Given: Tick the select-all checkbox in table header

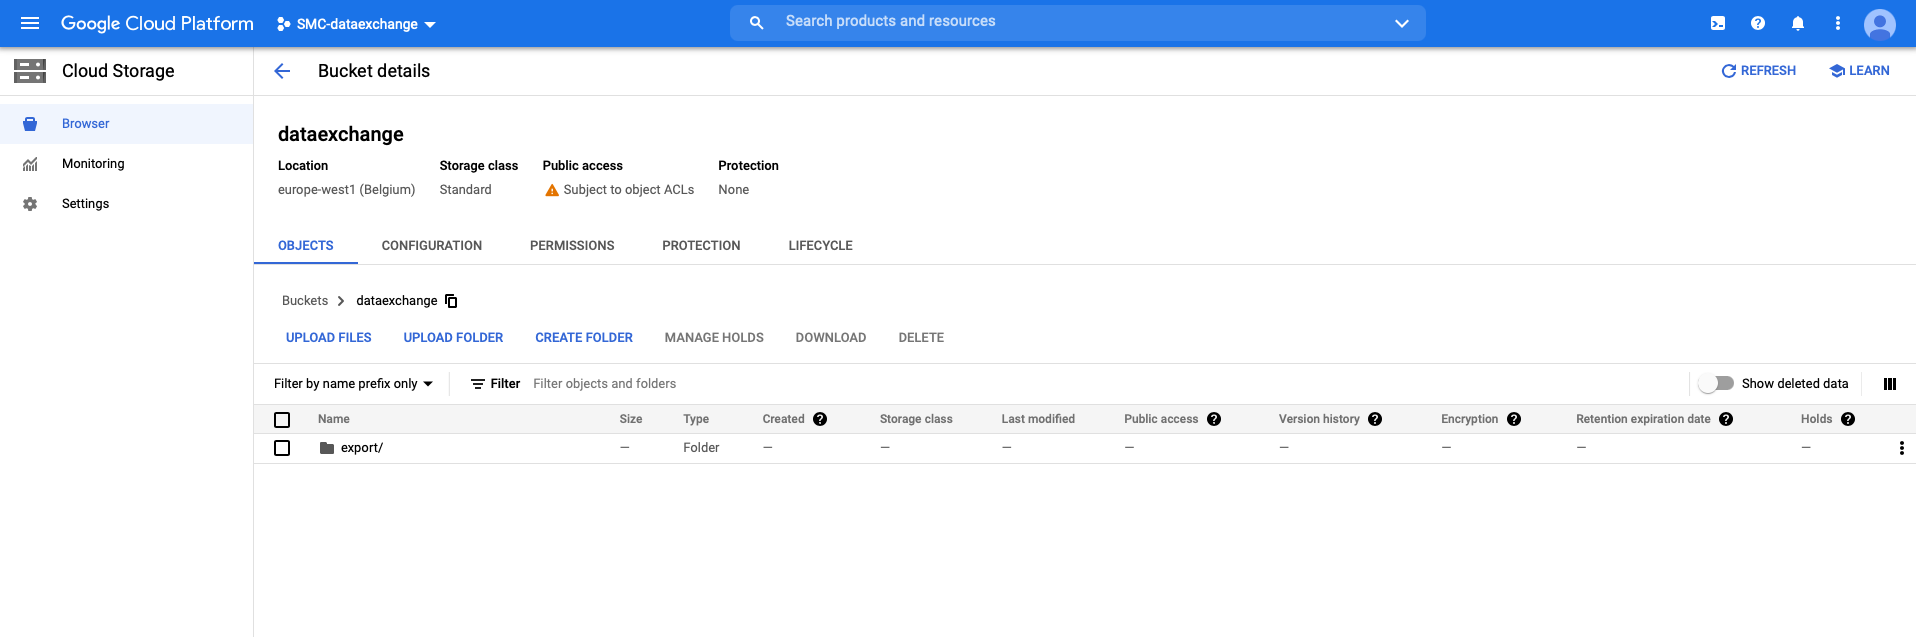Looking at the screenshot, I should point(282,420).
